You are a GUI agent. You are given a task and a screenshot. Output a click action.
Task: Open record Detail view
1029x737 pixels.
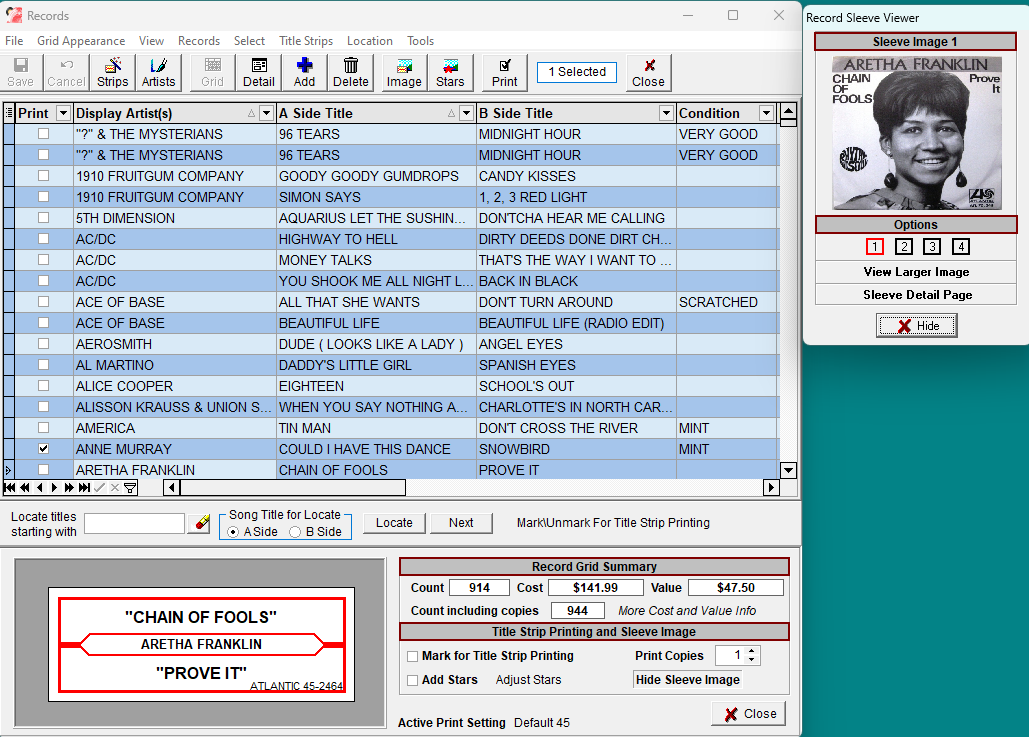tap(259, 72)
